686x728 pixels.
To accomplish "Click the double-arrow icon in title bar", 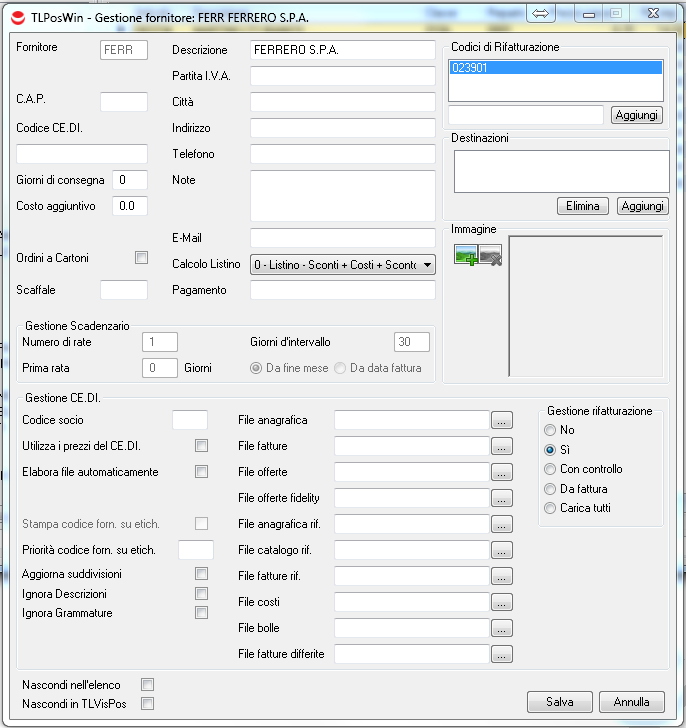I will coord(540,14).
